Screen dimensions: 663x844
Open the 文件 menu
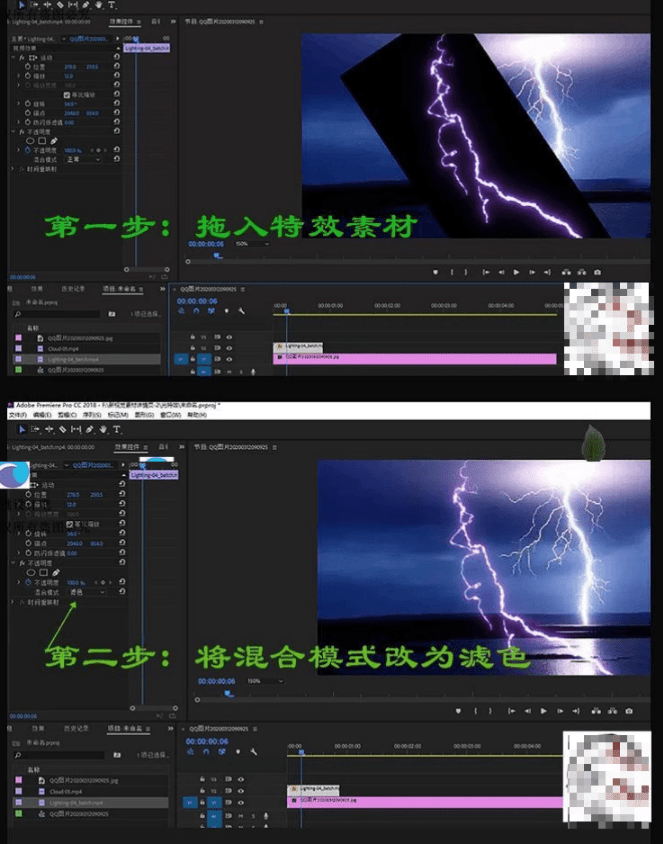pos(17,414)
